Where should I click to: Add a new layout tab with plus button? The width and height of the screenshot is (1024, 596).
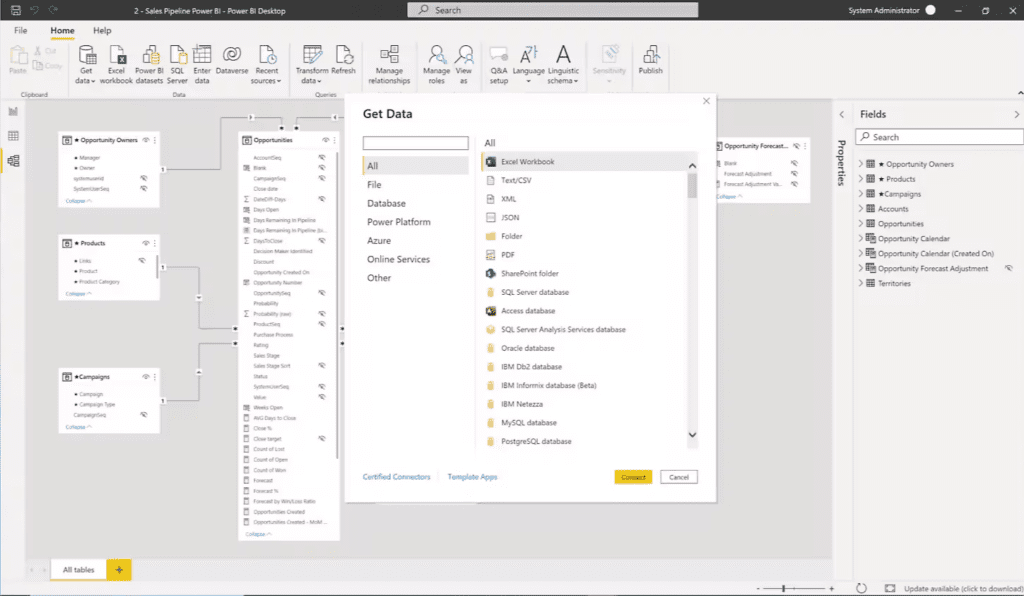point(119,570)
